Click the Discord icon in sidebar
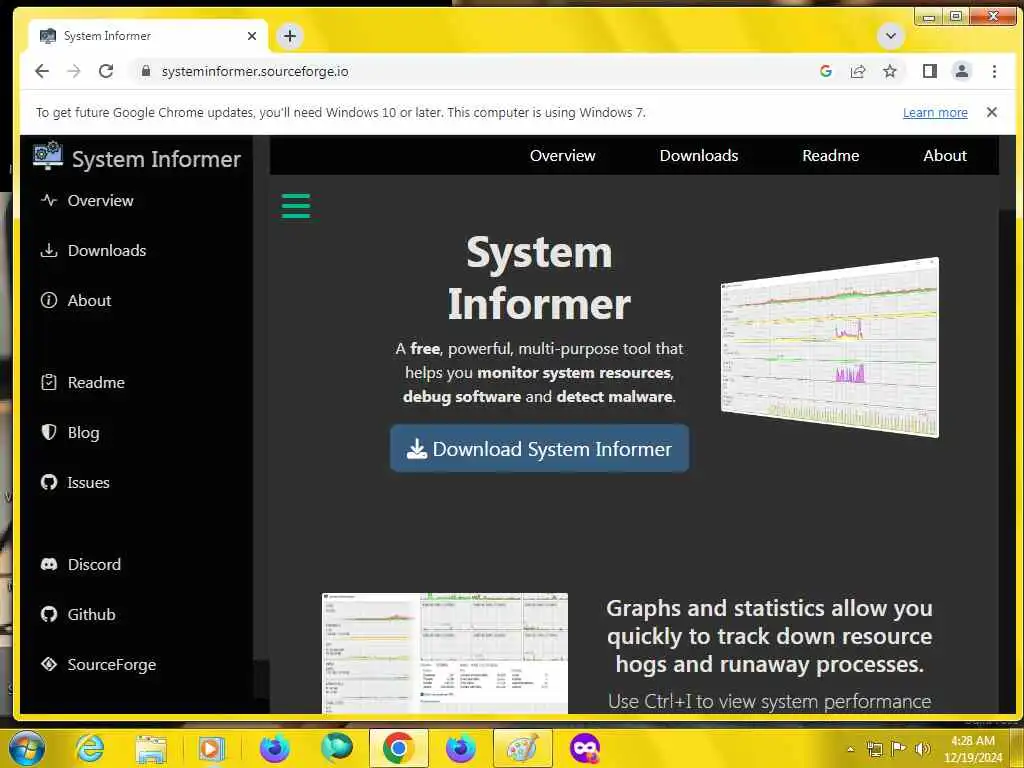Screen dimensions: 1024x768 49,564
